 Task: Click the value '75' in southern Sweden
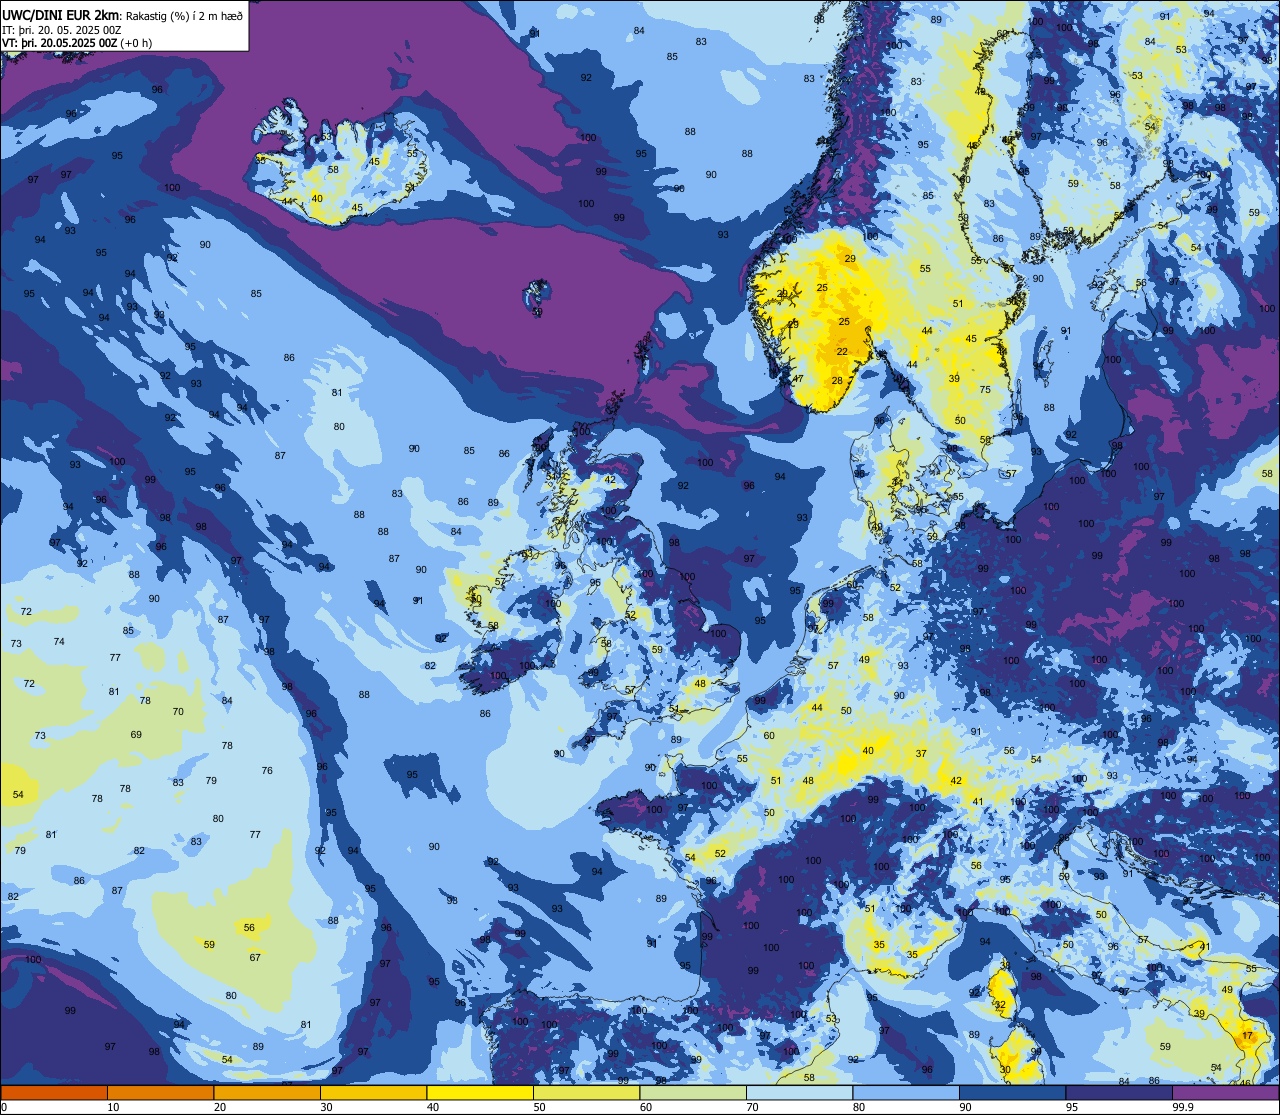[x=985, y=390]
